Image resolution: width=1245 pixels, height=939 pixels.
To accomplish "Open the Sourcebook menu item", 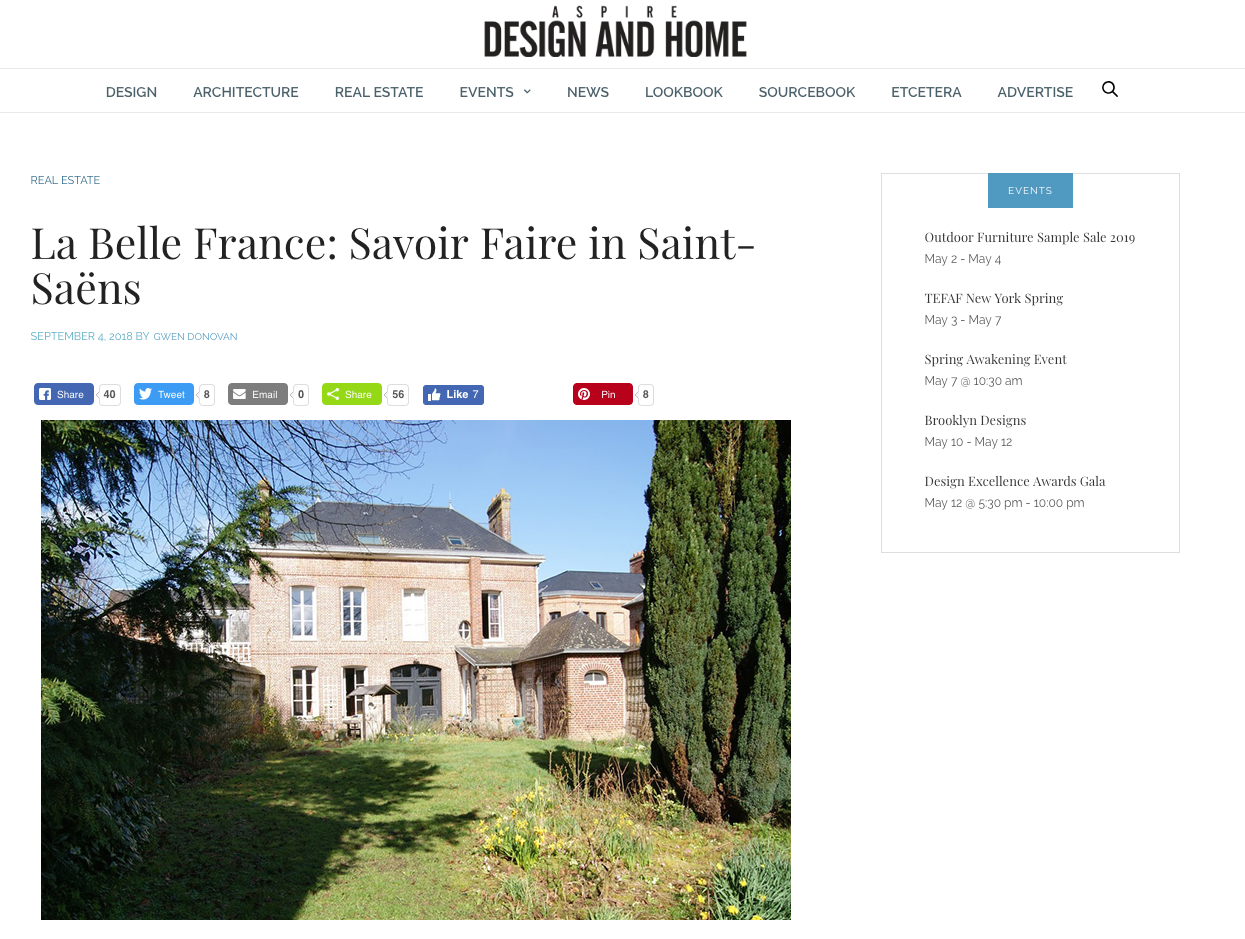I will tap(807, 92).
